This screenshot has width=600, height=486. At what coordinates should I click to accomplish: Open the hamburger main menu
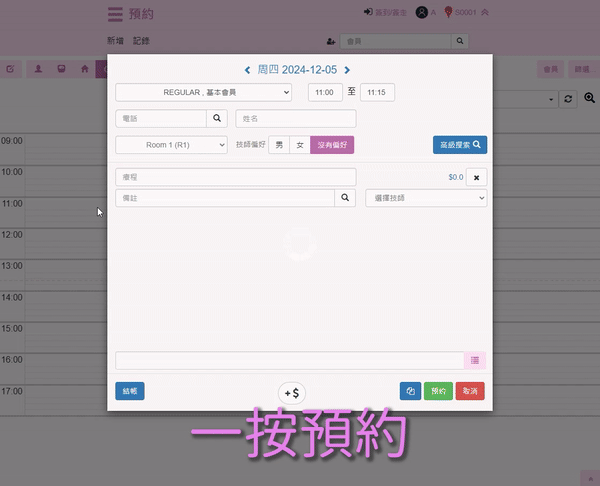click(x=115, y=14)
